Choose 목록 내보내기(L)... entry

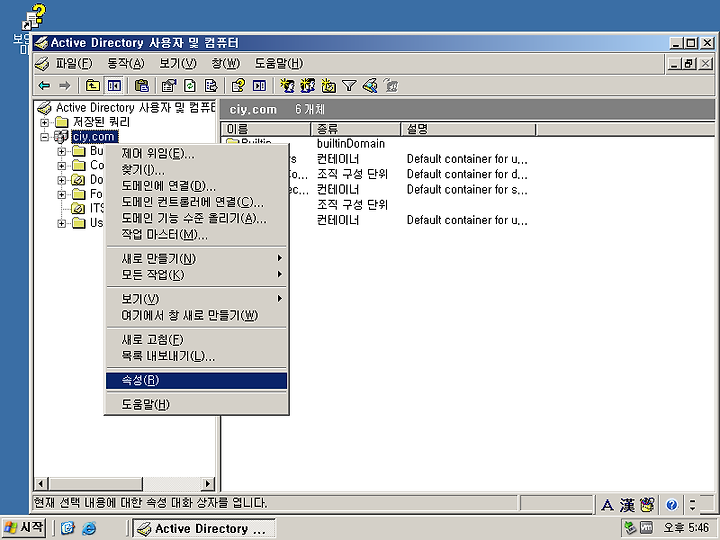(197, 356)
